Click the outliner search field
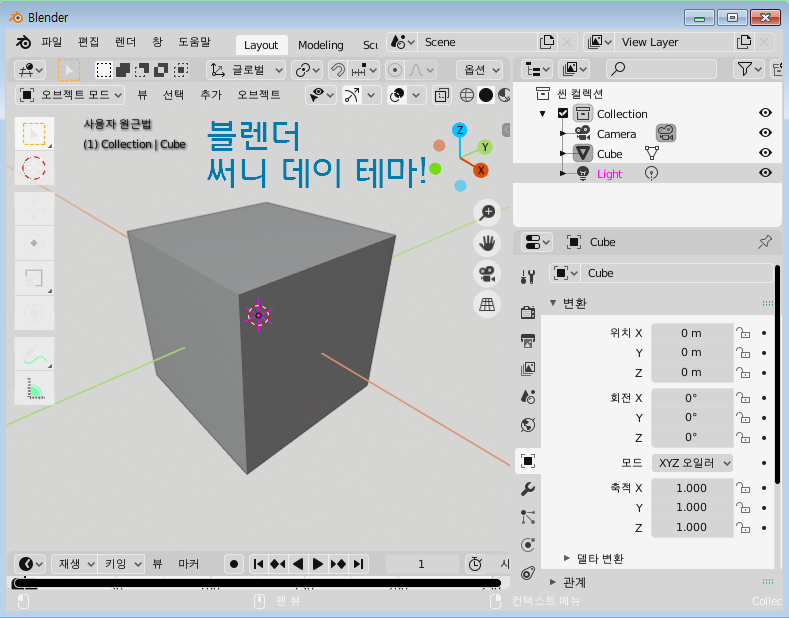Image resolution: width=789 pixels, height=618 pixels. (661, 69)
